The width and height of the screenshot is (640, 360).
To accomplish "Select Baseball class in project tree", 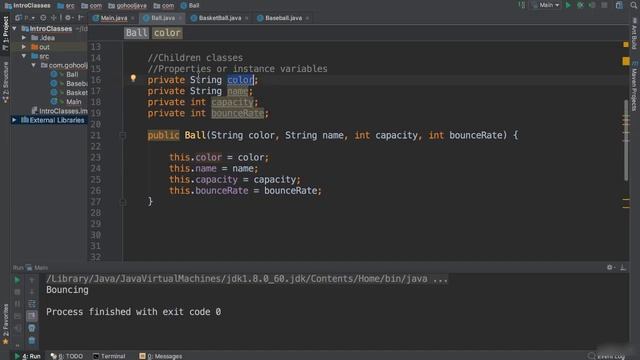I will [x=69, y=83].
